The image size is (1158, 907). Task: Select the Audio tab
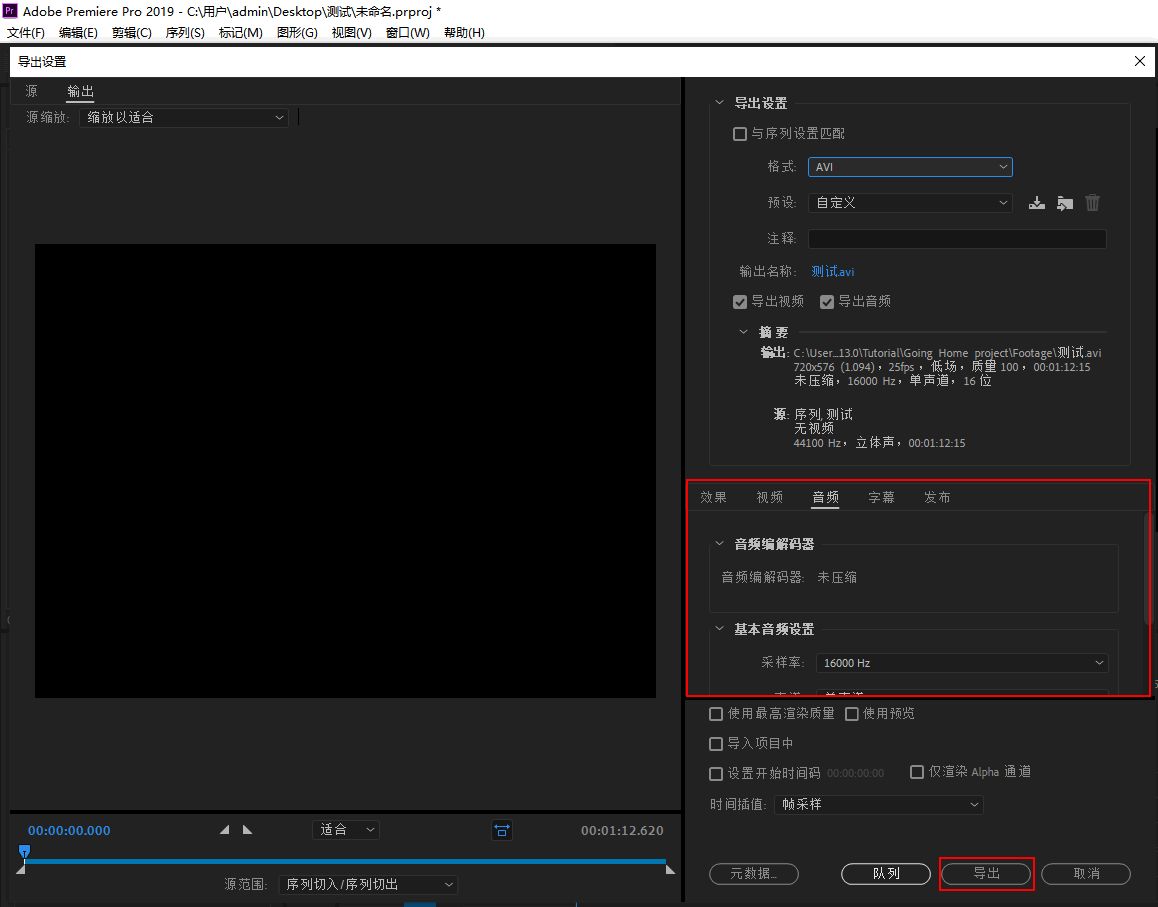point(826,497)
